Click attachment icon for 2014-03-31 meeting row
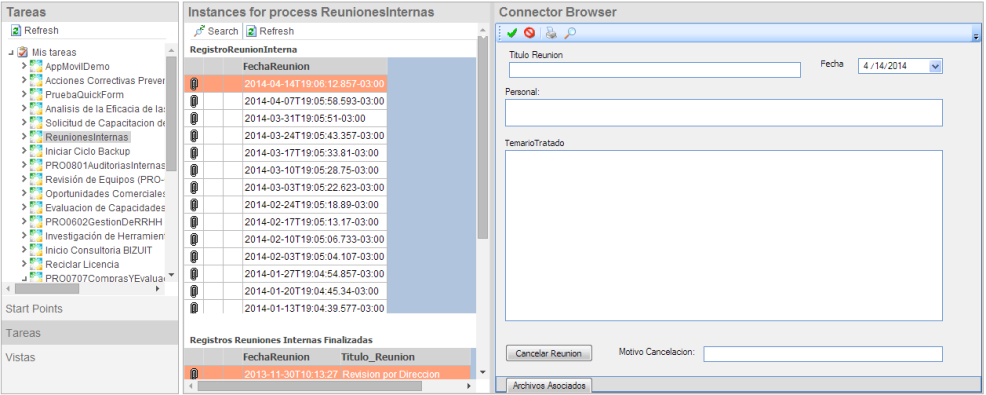The height and width of the screenshot is (395, 986). tap(194, 118)
